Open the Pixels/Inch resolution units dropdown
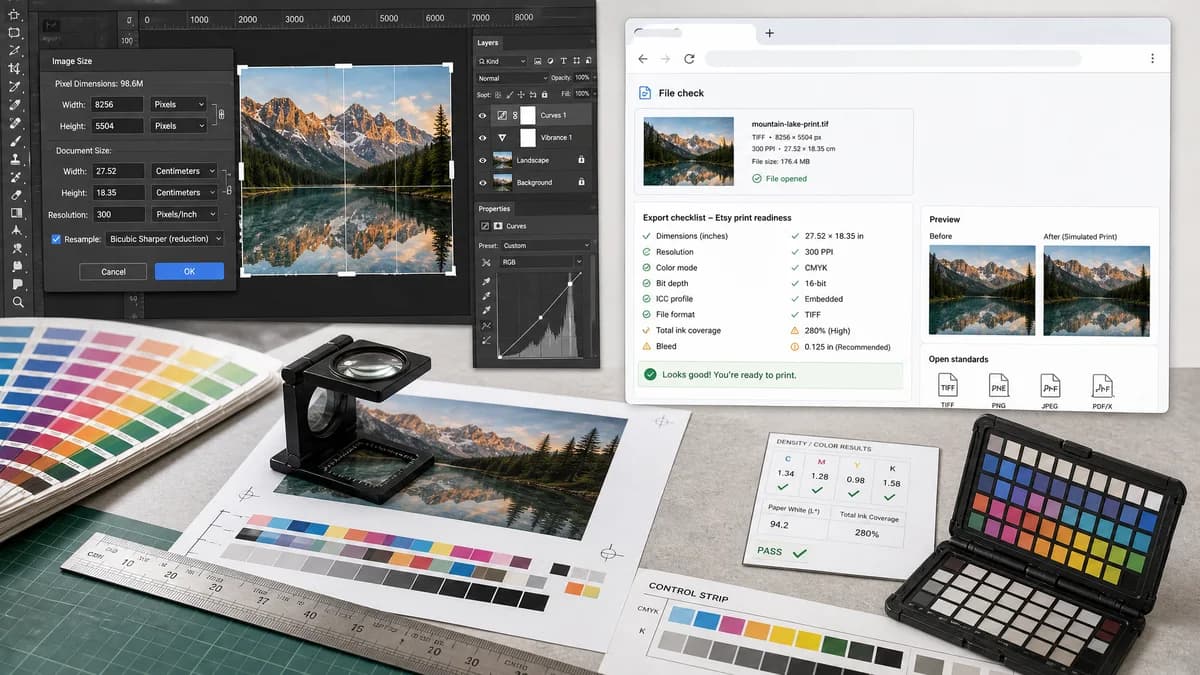This screenshot has height=675, width=1200. point(184,214)
